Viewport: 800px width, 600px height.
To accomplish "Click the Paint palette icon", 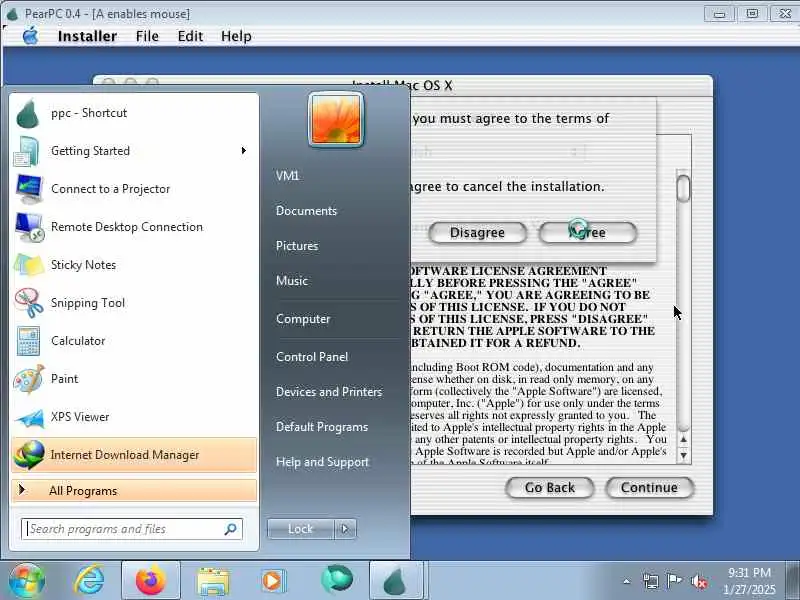I will point(29,379).
